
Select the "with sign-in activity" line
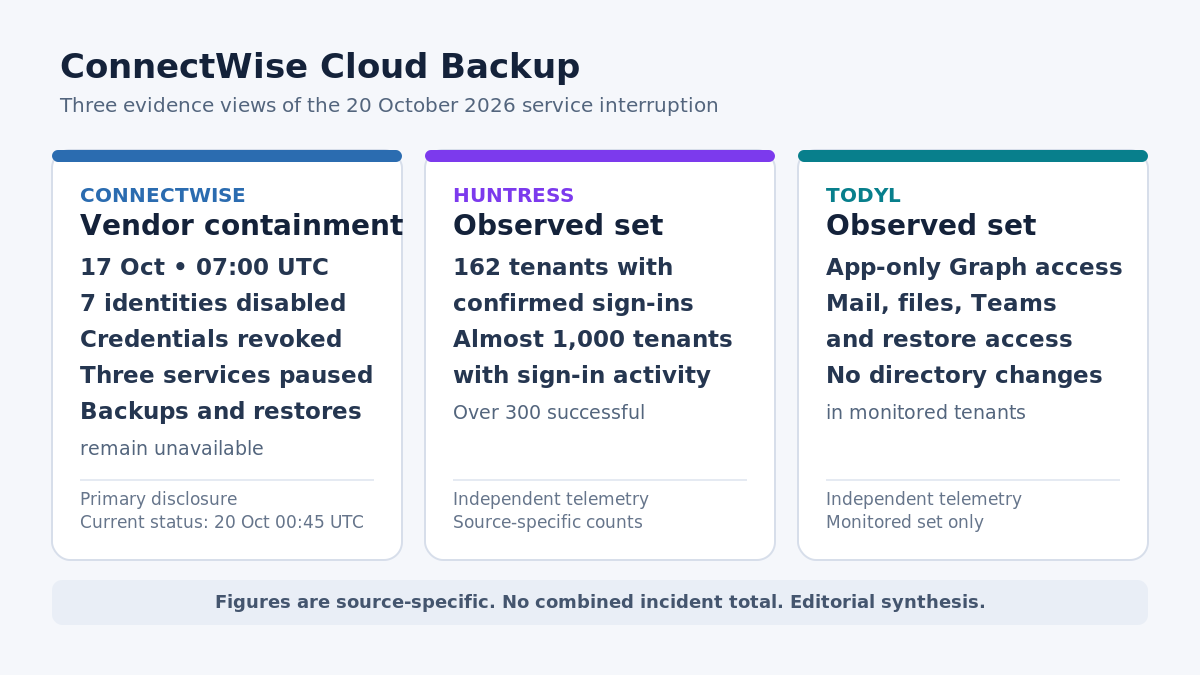point(582,376)
